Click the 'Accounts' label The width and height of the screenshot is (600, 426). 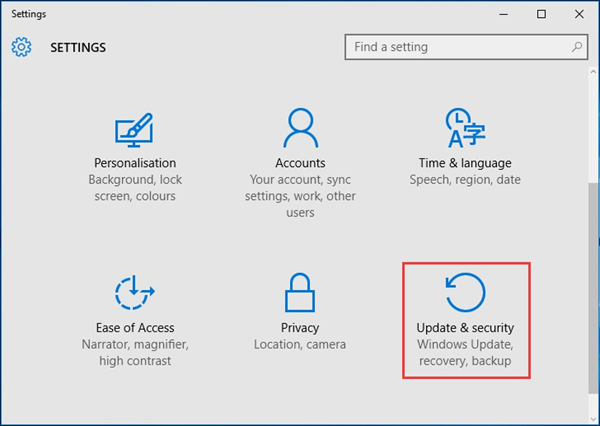click(300, 163)
